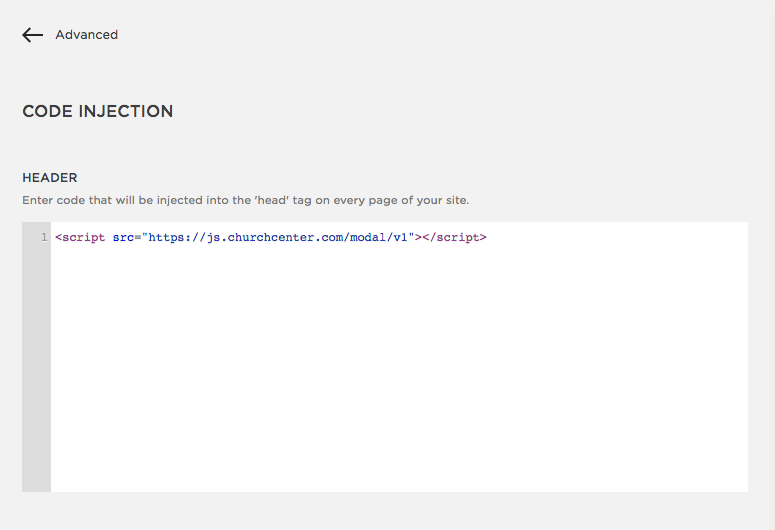Viewport: 775px width, 530px height.
Task: Click the 'Enter code that will be injected' description
Action: coord(246,200)
